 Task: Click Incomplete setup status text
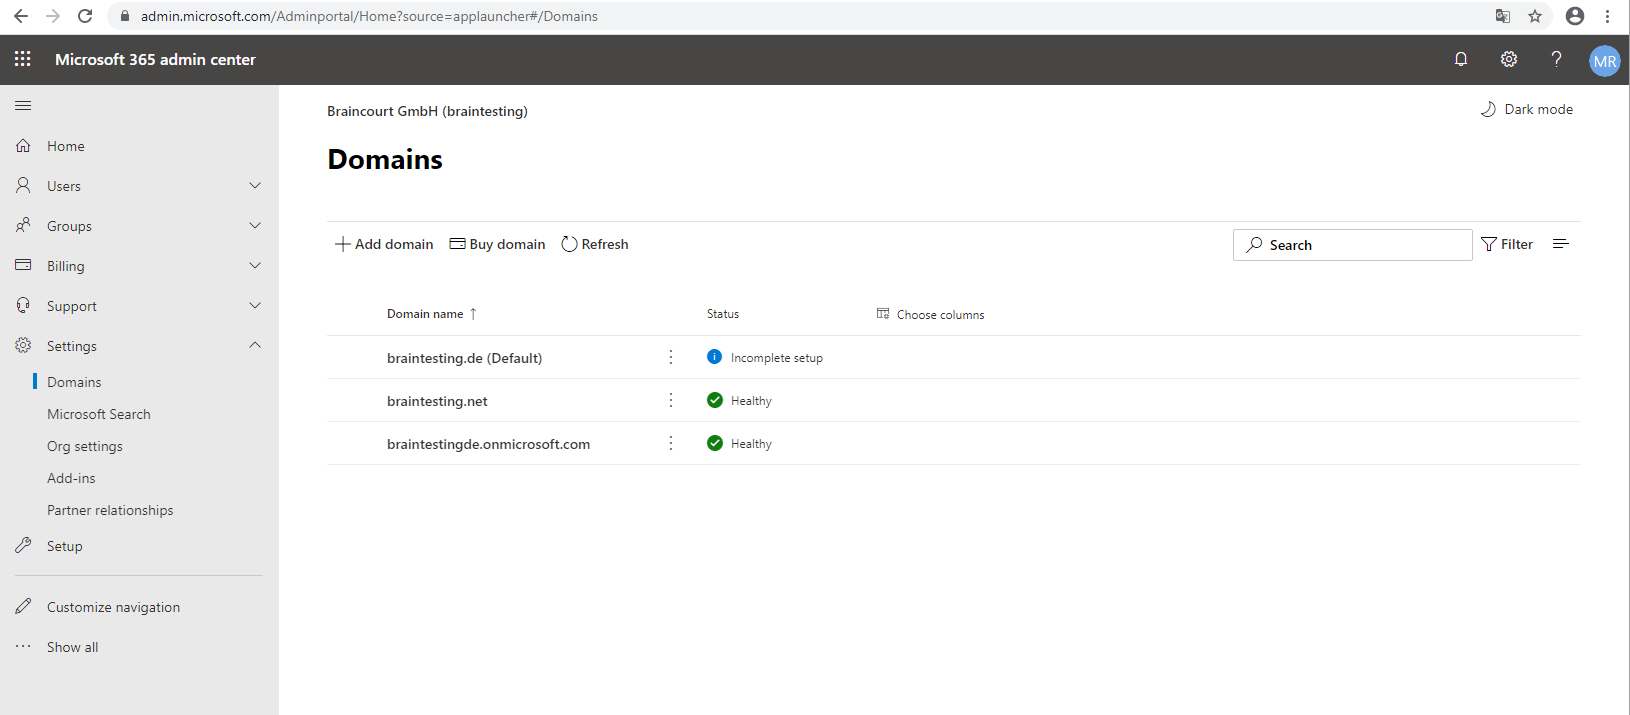777,358
